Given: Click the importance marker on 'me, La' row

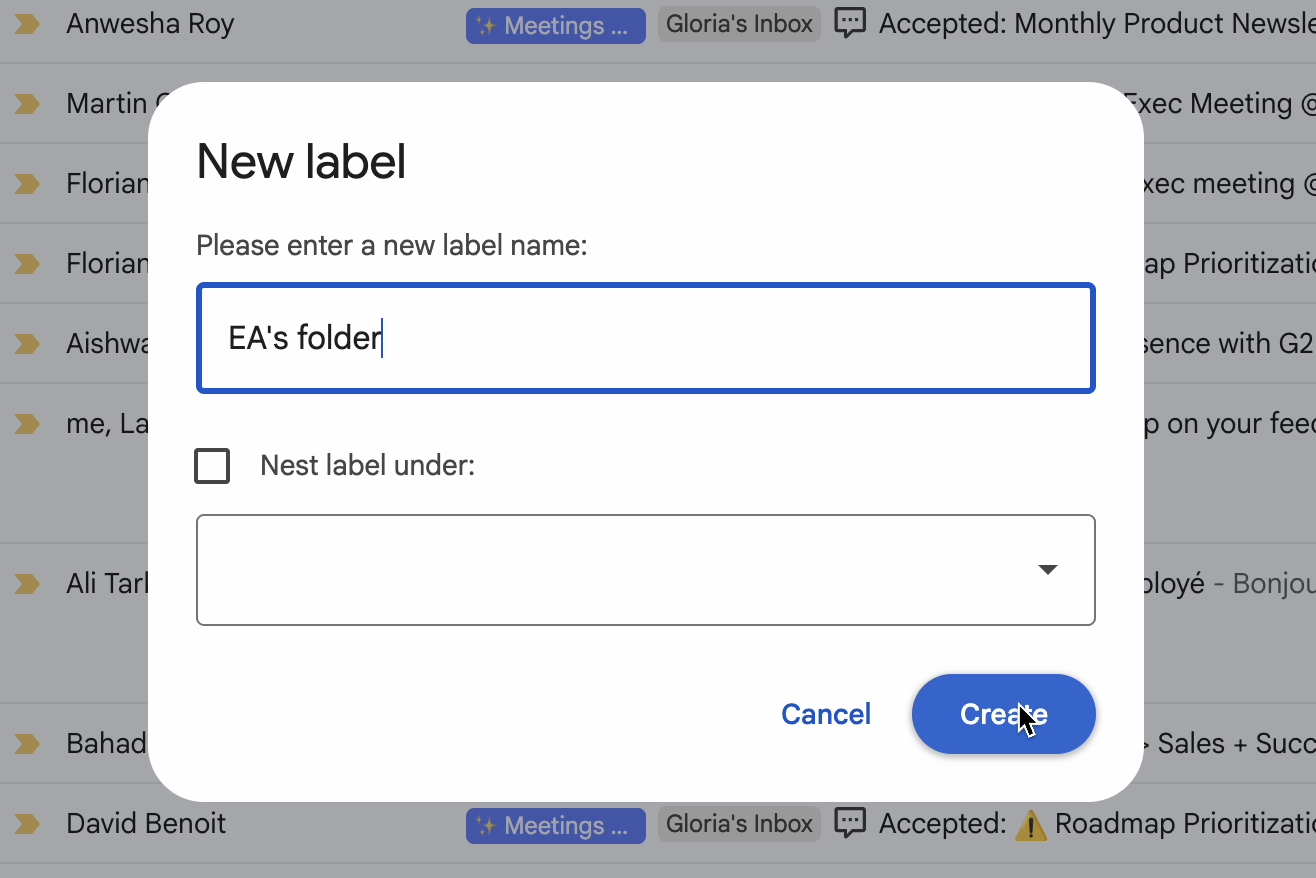Looking at the screenshot, I should (27, 424).
